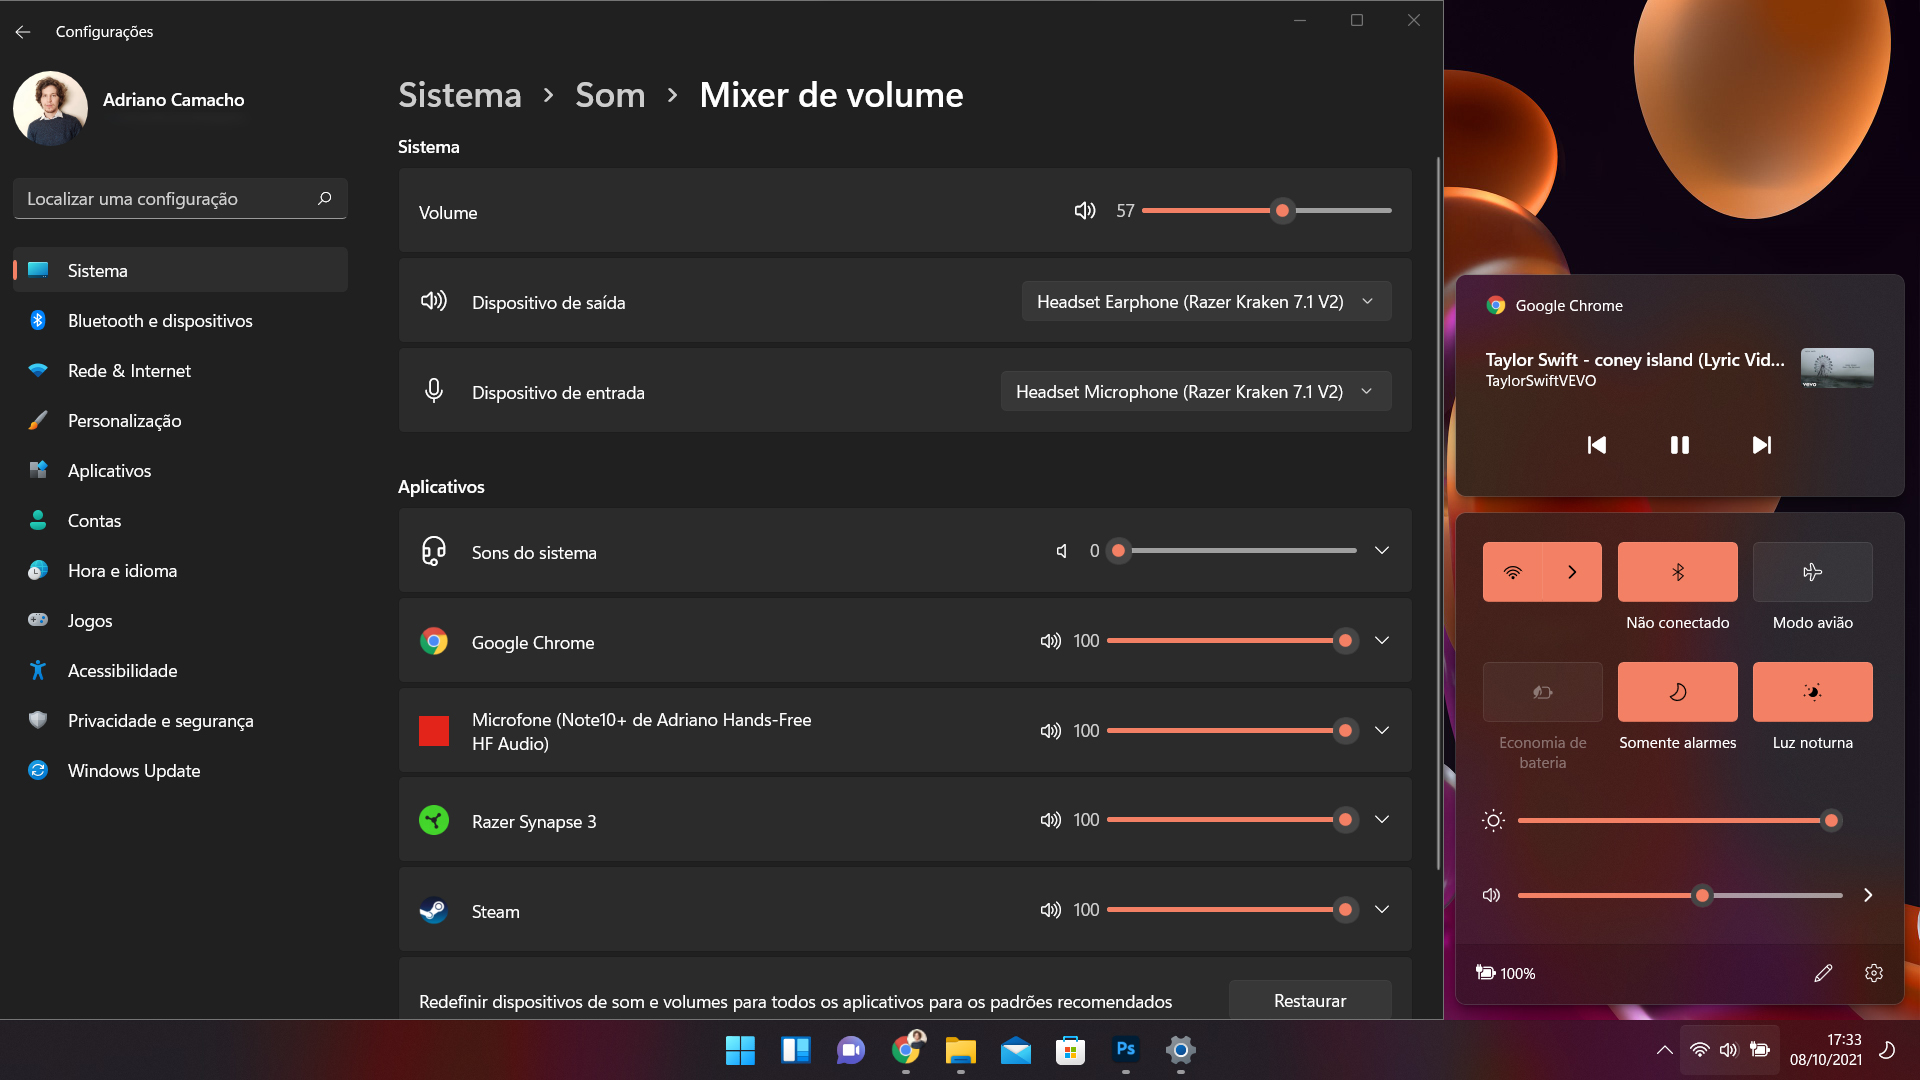Expand the Razer Synapse 3 volume options
Viewport: 1920px width, 1080px height.
point(1382,820)
